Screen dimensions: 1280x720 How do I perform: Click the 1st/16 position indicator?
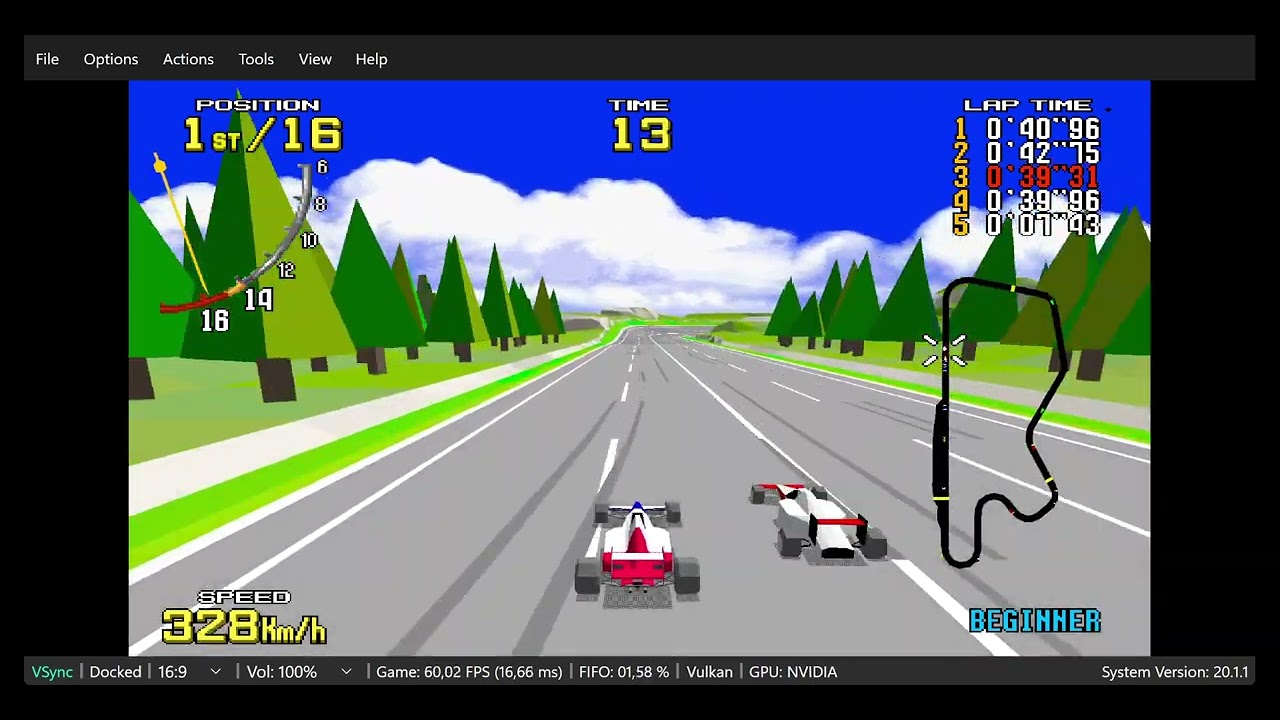[262, 134]
